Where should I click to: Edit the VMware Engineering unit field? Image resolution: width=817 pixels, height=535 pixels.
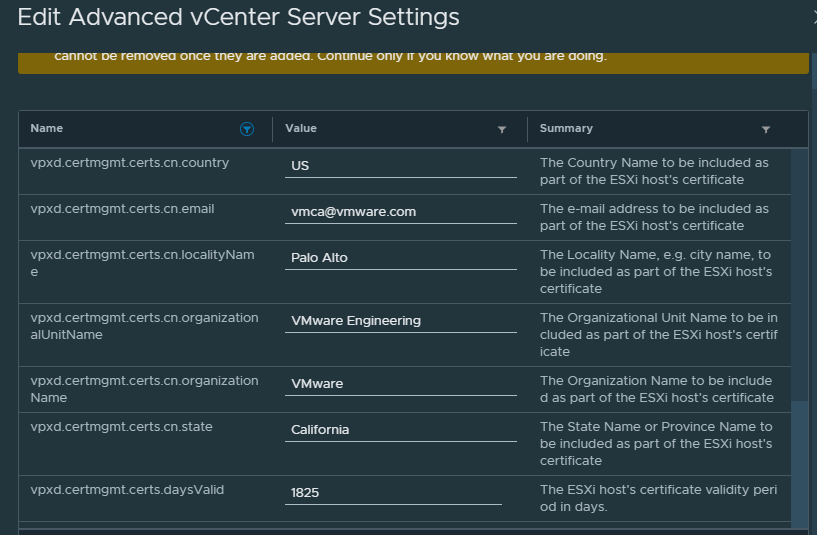click(400, 321)
